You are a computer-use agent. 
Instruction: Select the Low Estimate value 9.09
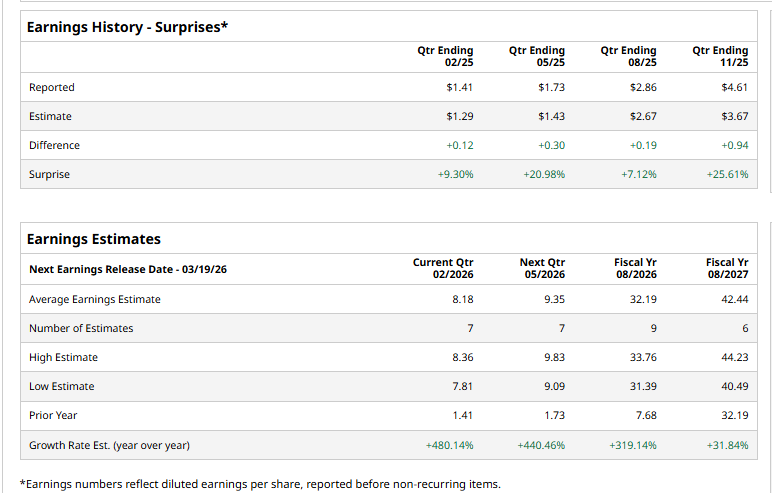click(553, 386)
